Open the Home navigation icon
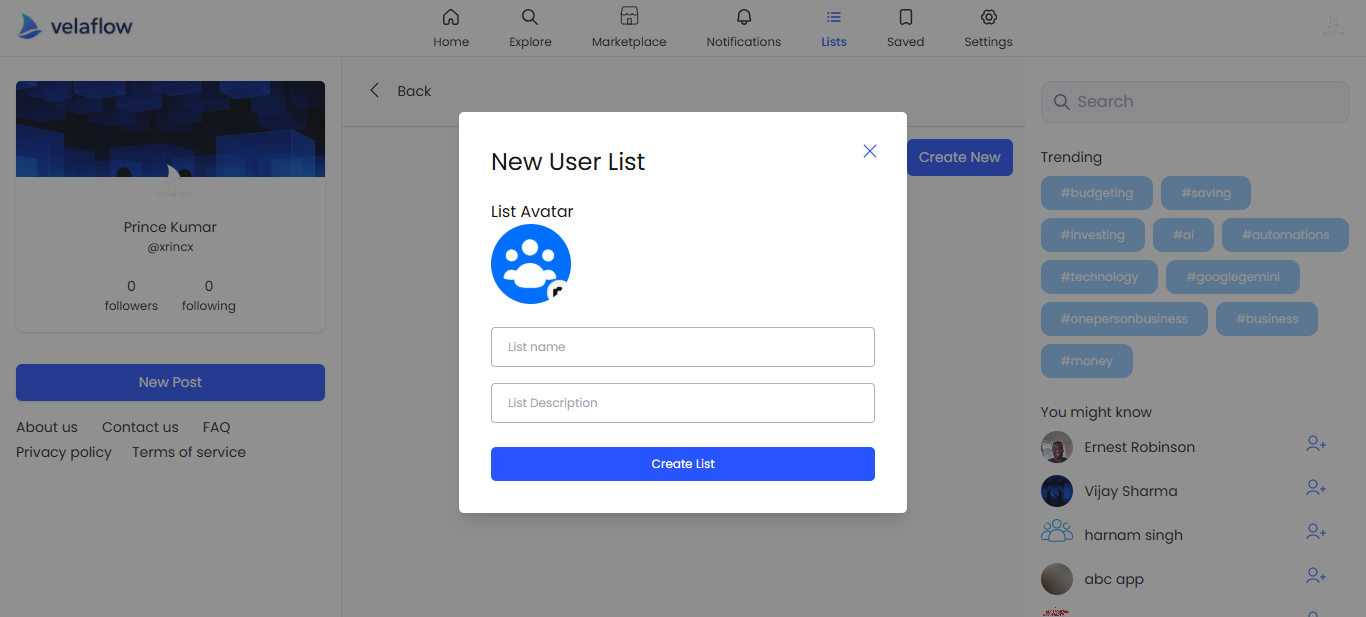 pos(451,17)
